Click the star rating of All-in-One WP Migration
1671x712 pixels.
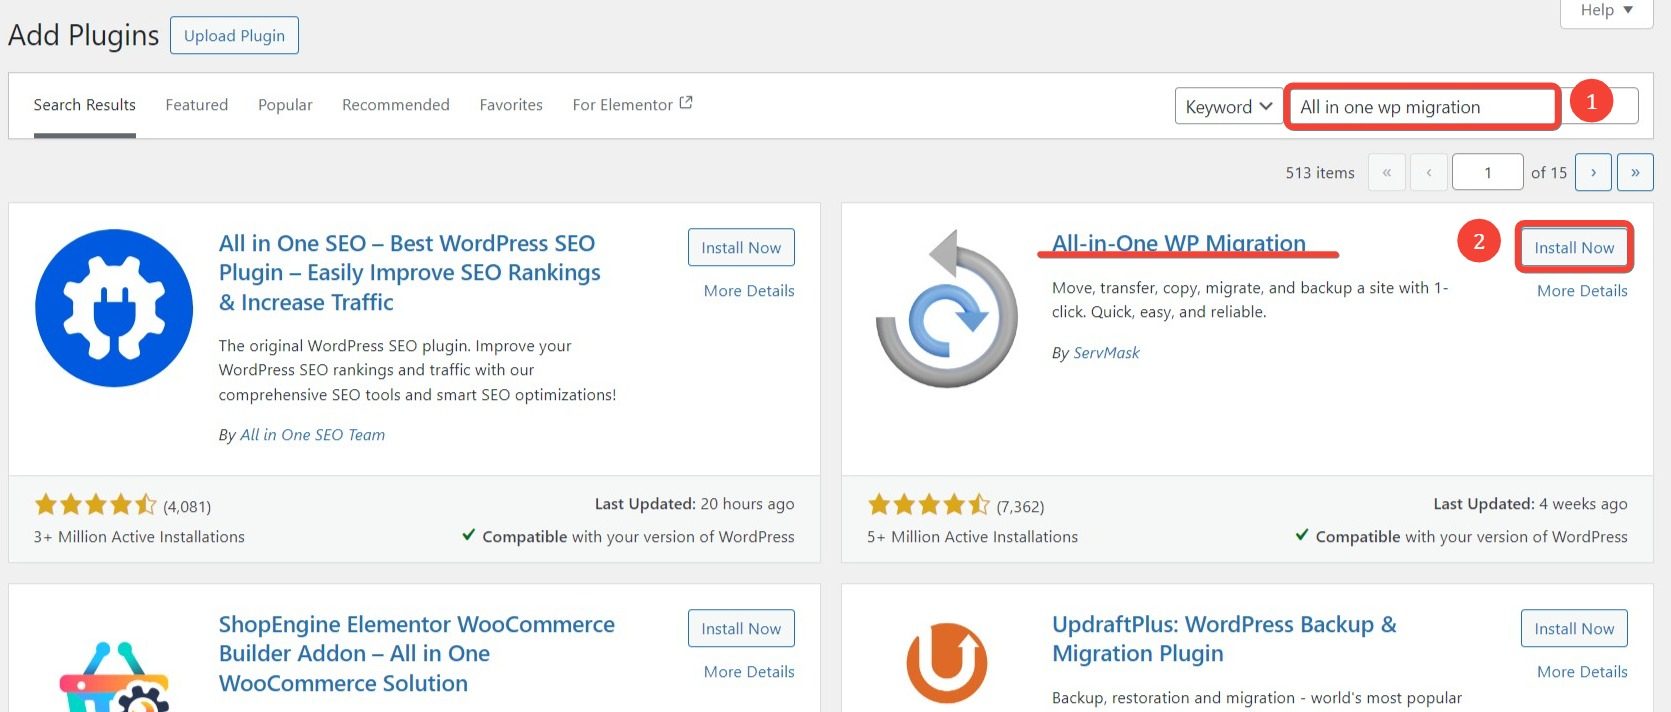[928, 505]
